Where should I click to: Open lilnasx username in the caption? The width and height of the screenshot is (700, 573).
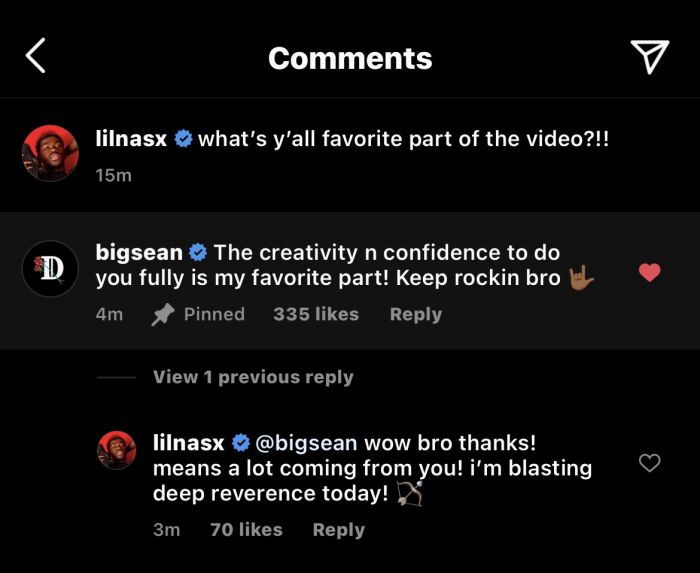(131, 139)
